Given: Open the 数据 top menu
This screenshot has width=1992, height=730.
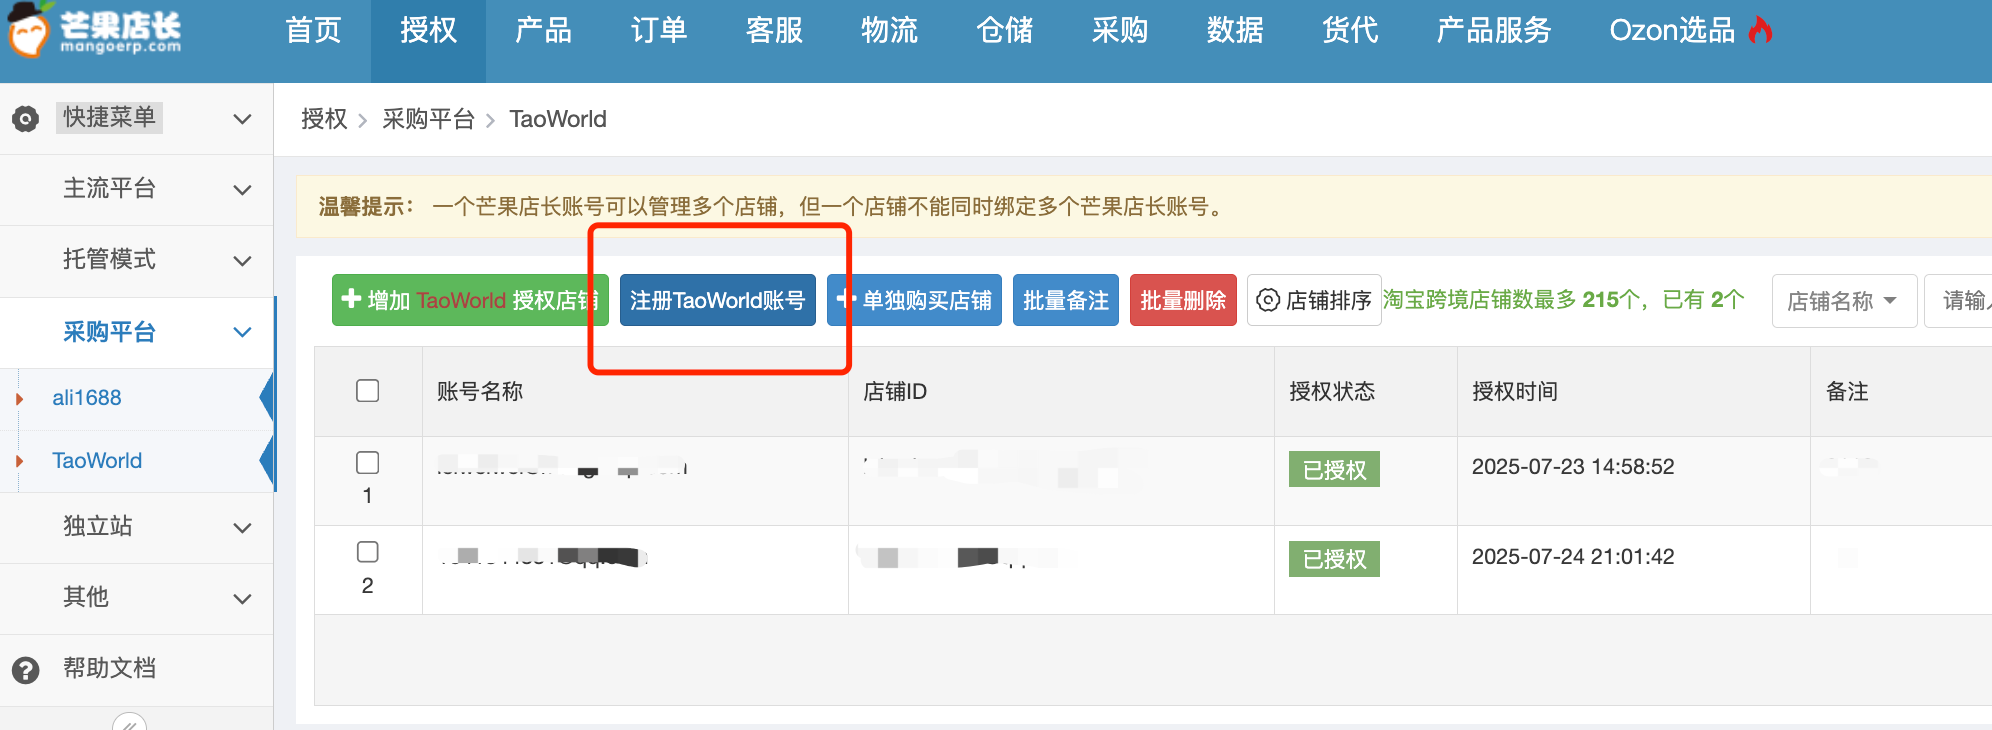Looking at the screenshot, I should [x=1235, y=31].
